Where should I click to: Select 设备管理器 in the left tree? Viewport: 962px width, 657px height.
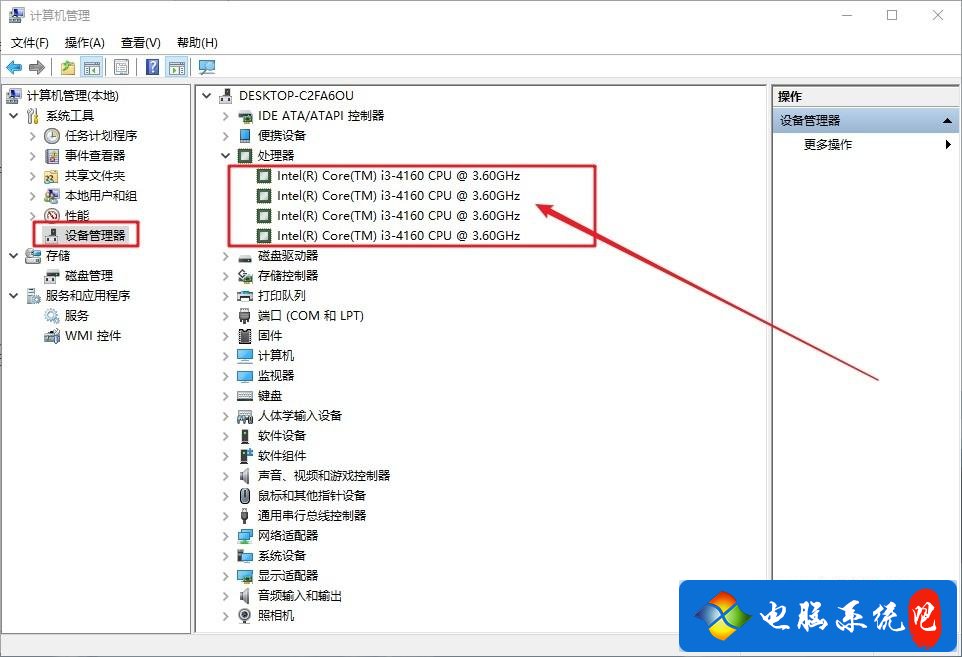94,236
